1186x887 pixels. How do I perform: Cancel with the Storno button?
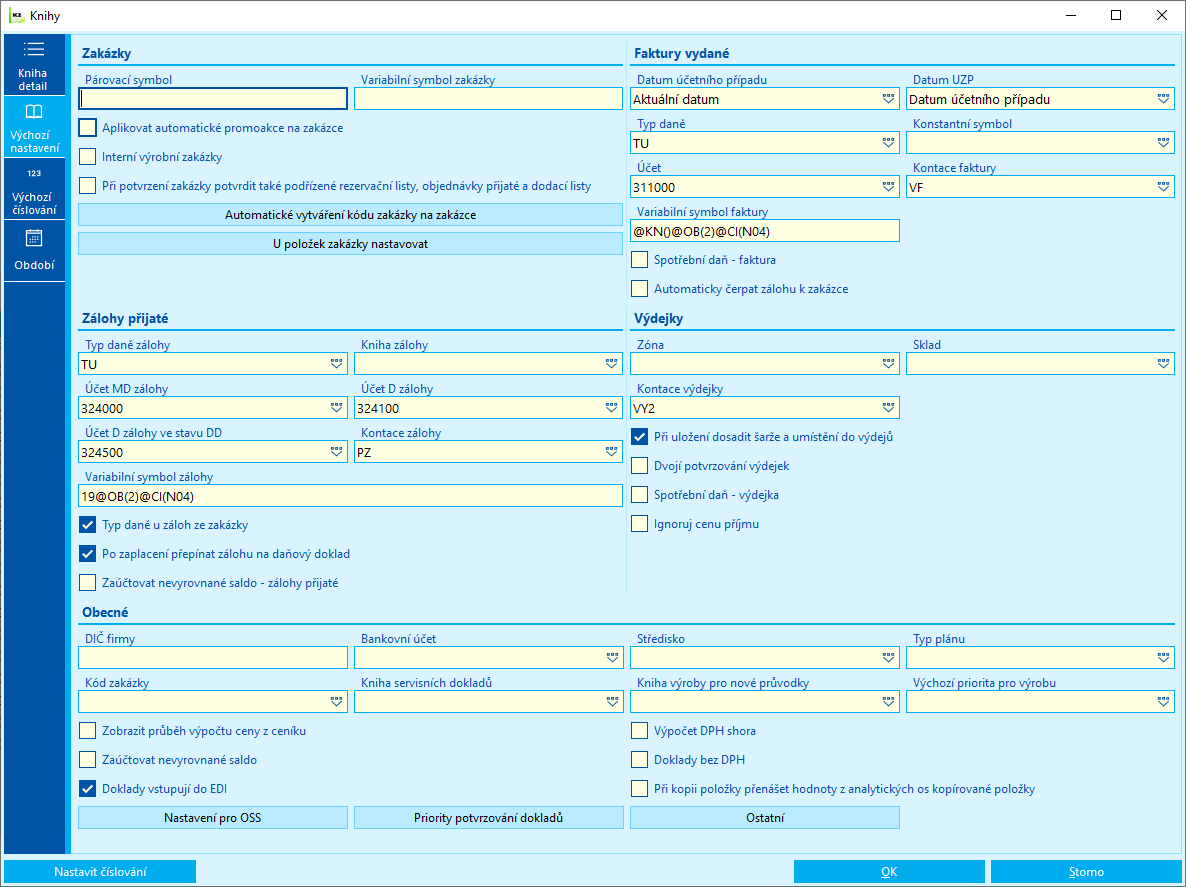pyautogui.click(x=1085, y=872)
